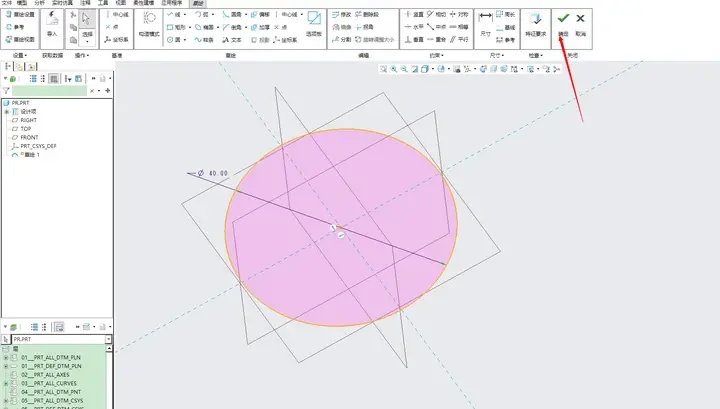Select the Circle (圆) sketch tool

click(x=176, y=40)
